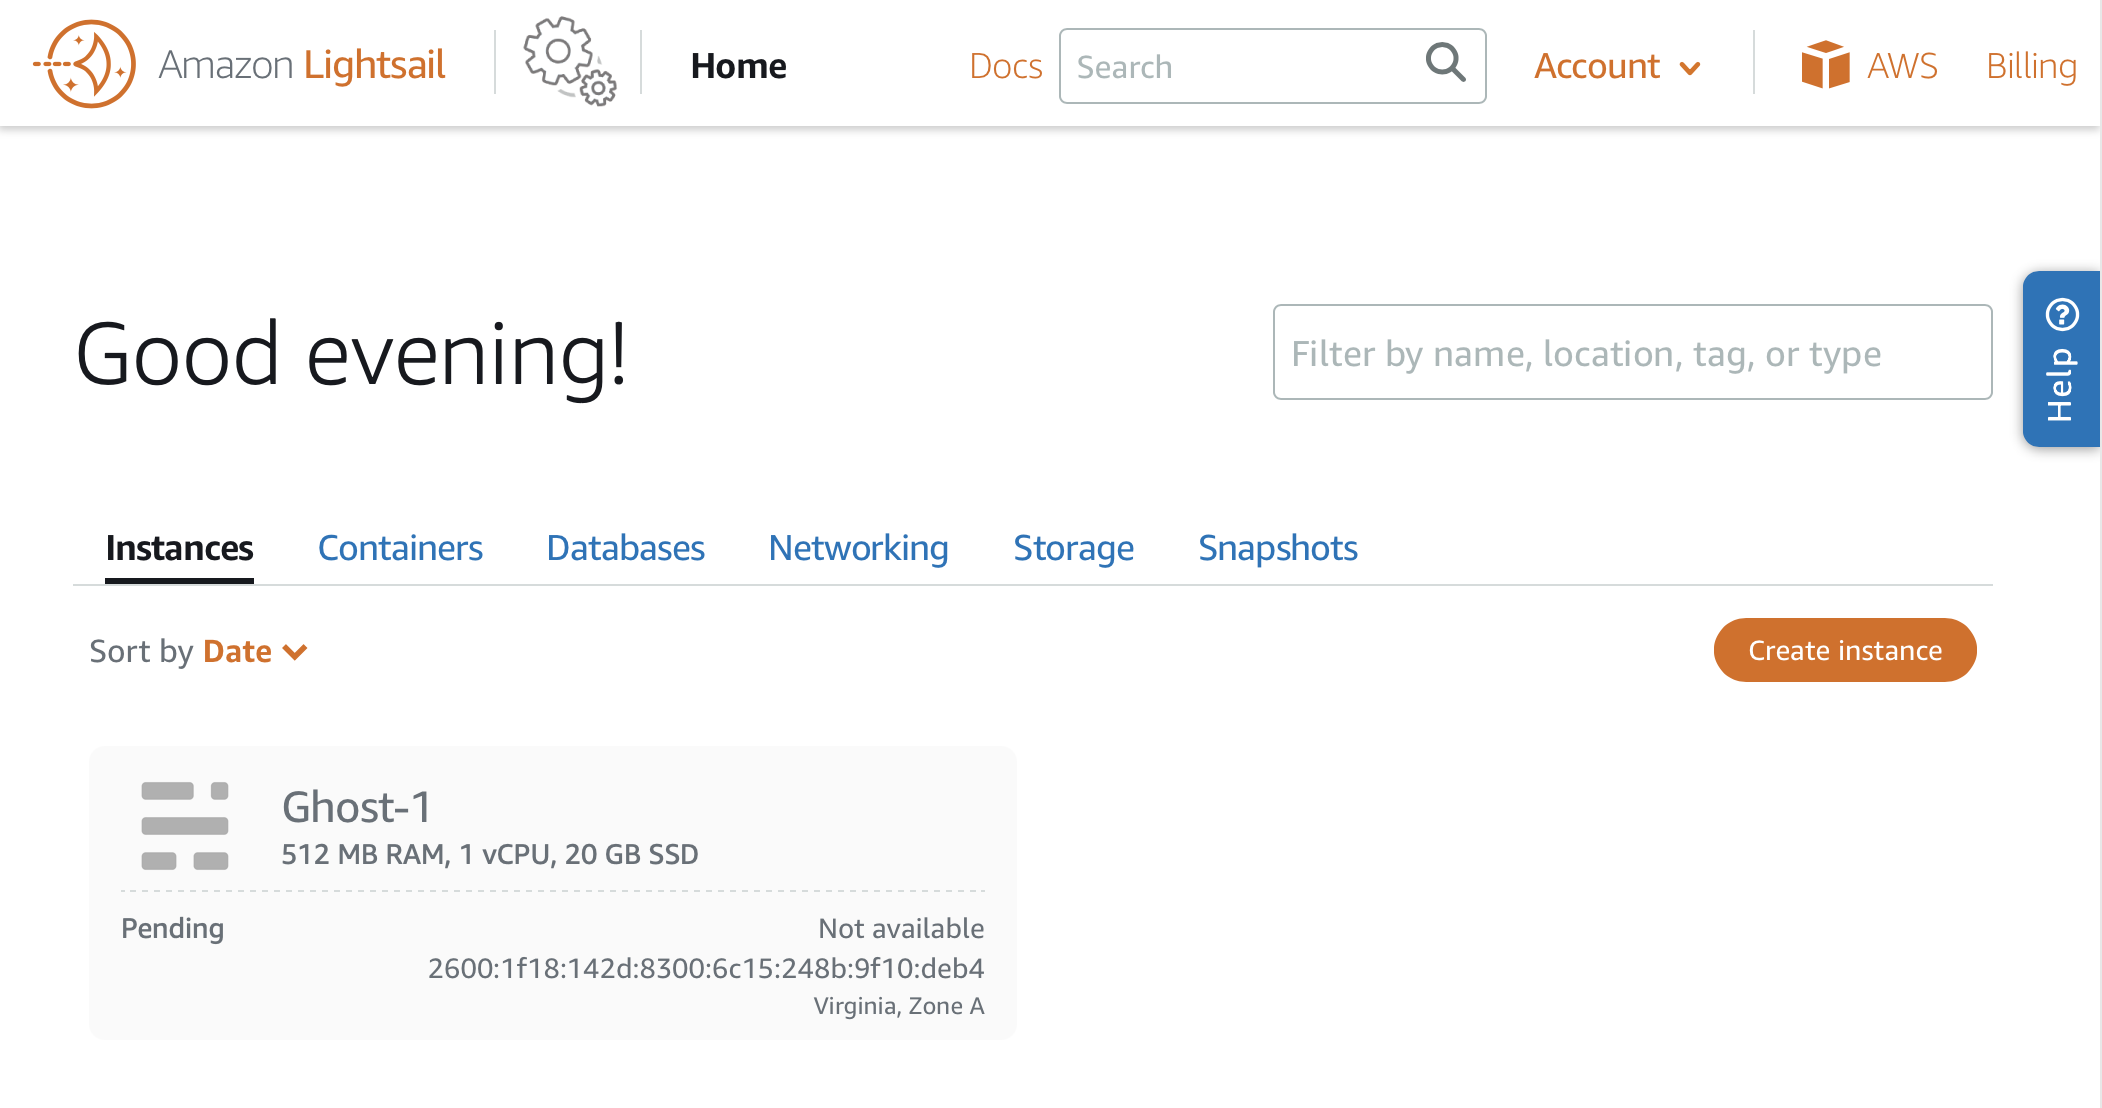This screenshot has width=2102, height=1108.
Task: Switch to the Networking tab
Action: tap(858, 548)
